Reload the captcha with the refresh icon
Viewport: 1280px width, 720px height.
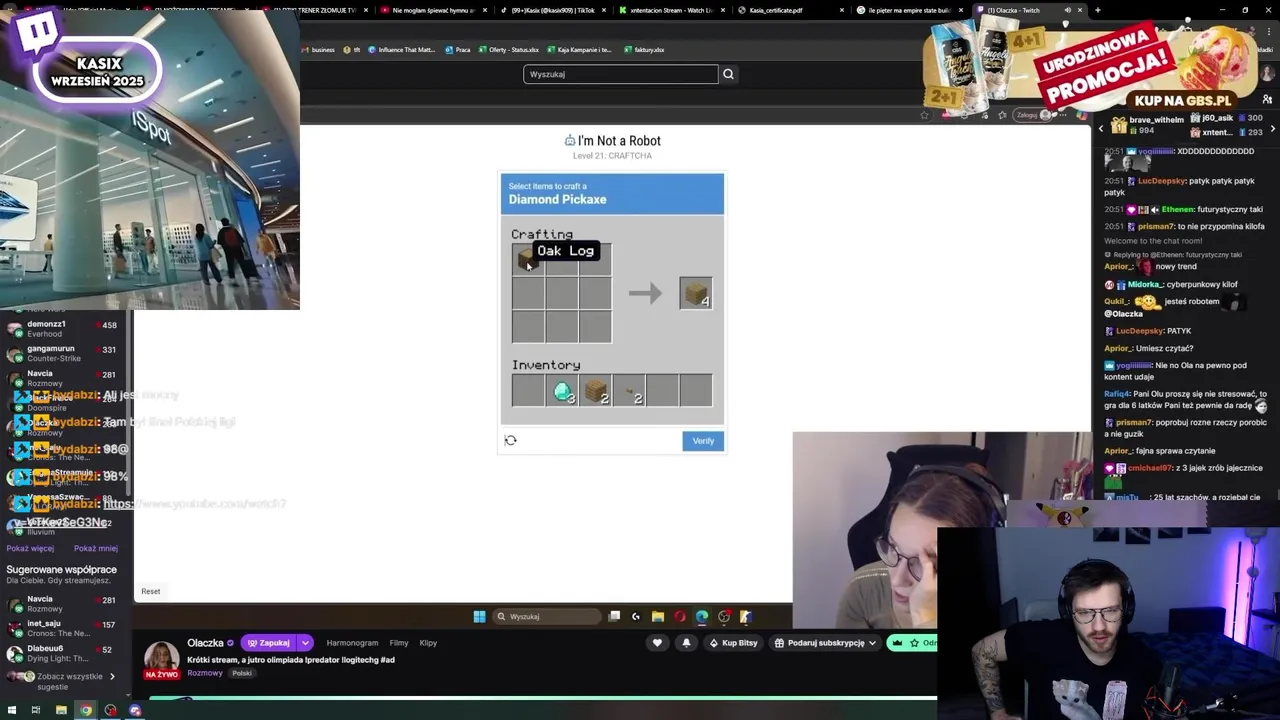(x=510, y=440)
